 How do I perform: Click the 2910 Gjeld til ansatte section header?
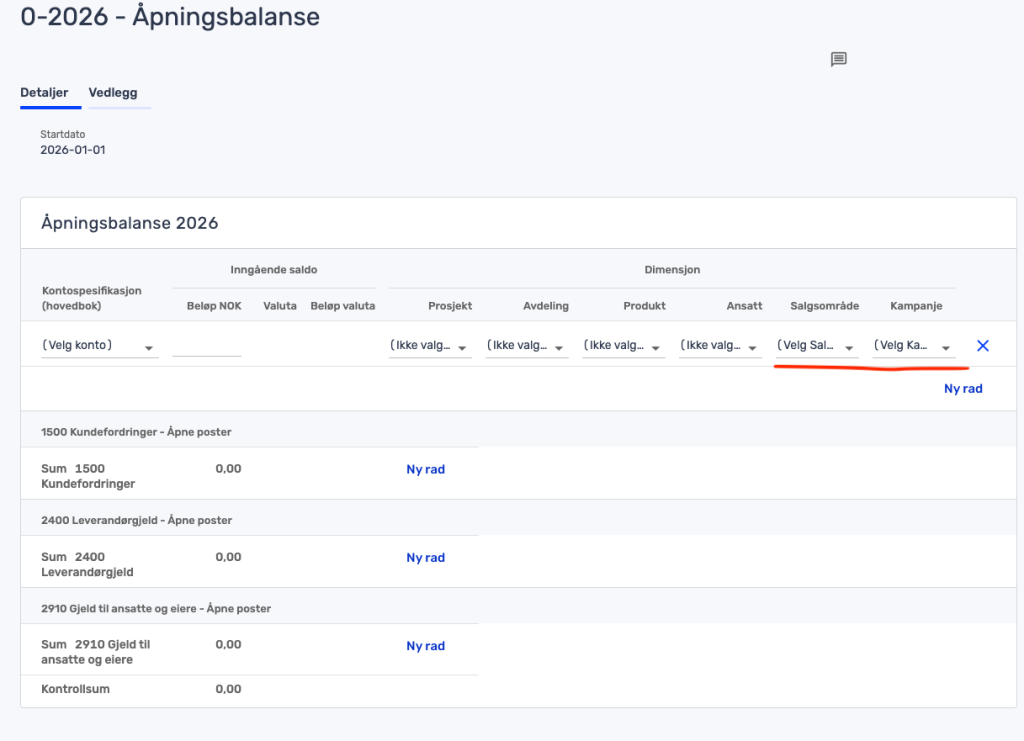click(x=156, y=608)
